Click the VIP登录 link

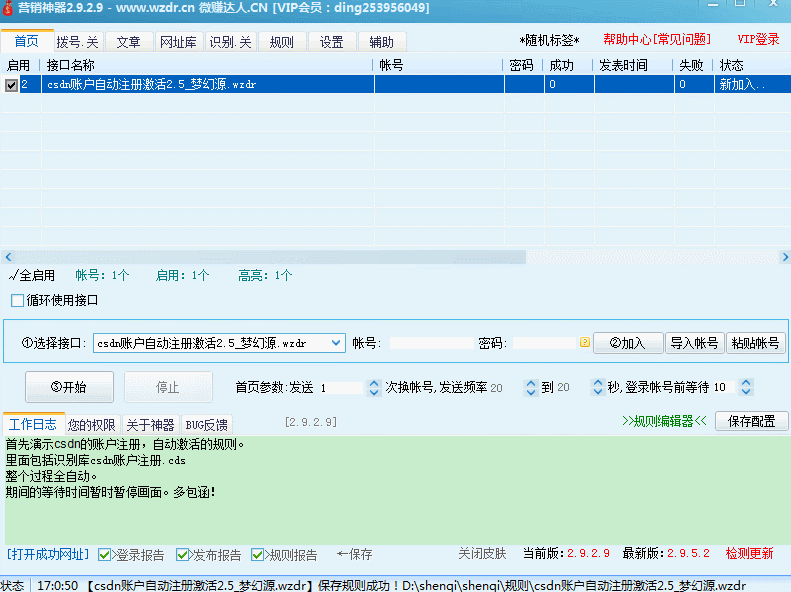click(x=758, y=39)
